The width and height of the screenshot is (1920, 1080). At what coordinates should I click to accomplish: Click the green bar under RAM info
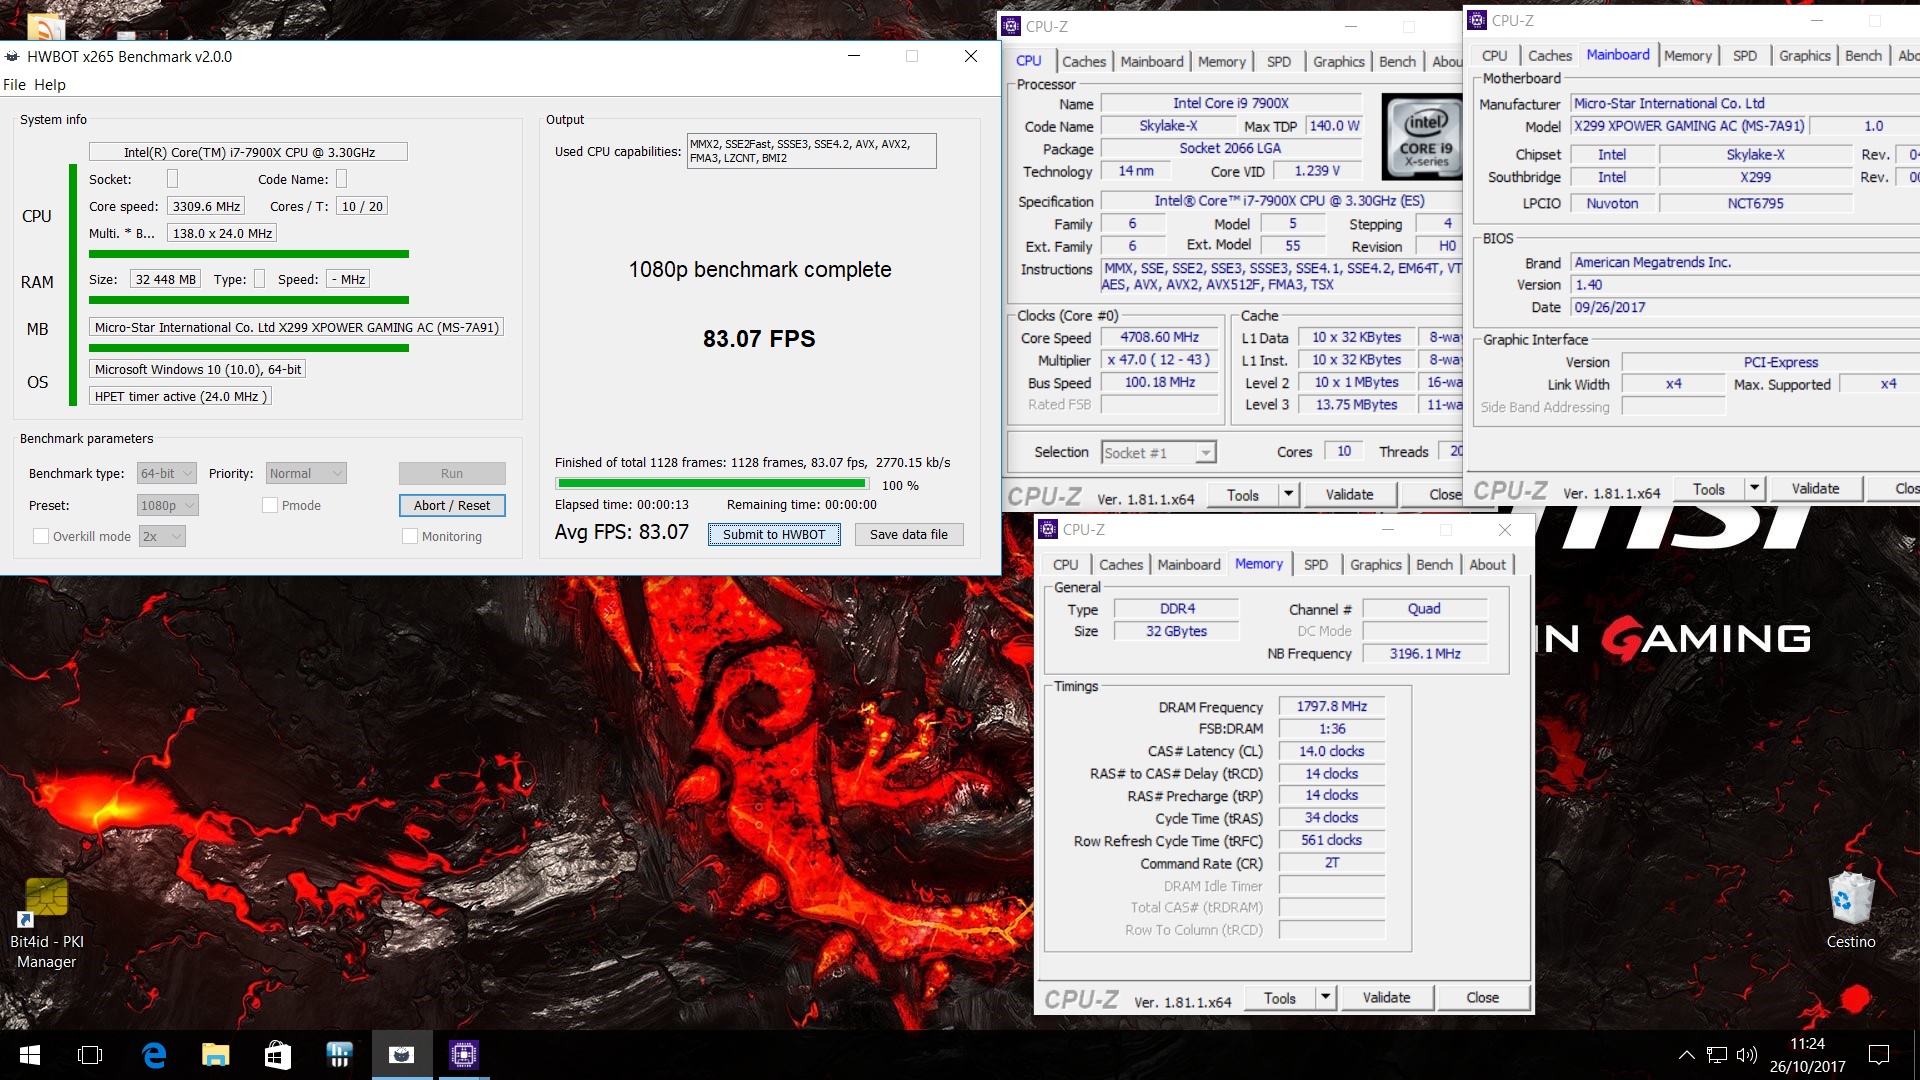click(x=249, y=300)
